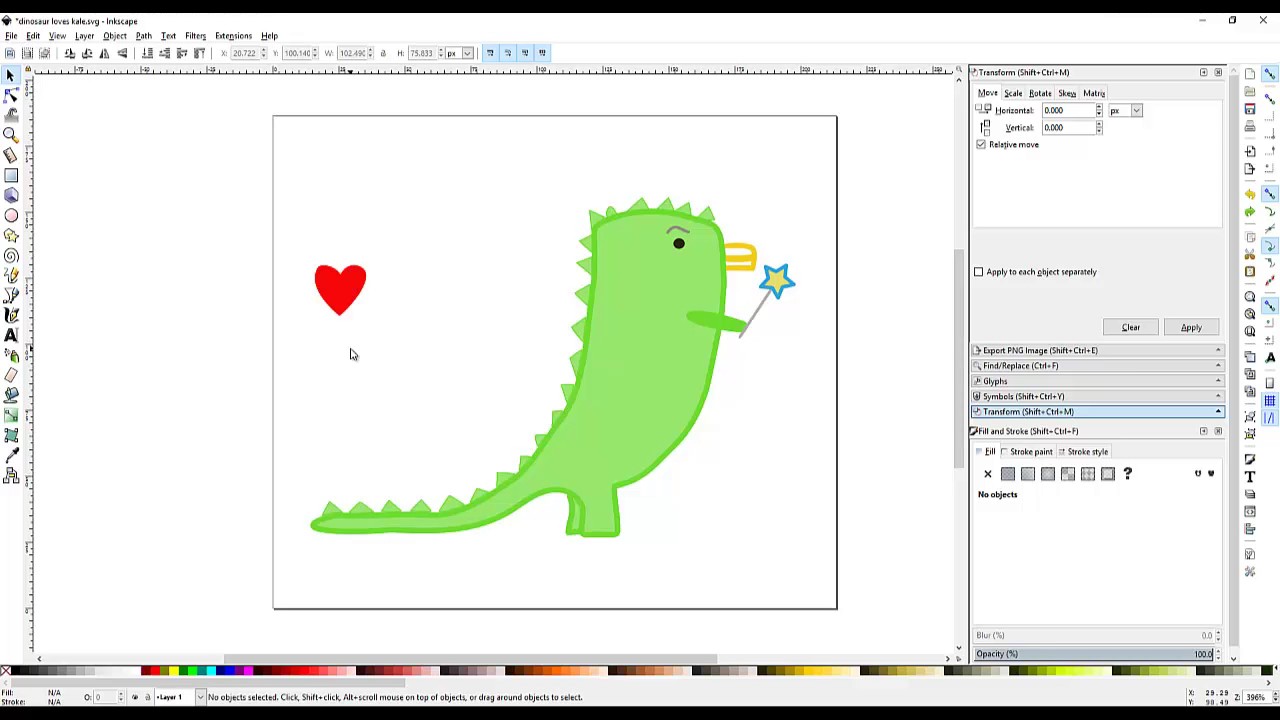Open the Help menu
The width and height of the screenshot is (1280, 720).
(269, 36)
